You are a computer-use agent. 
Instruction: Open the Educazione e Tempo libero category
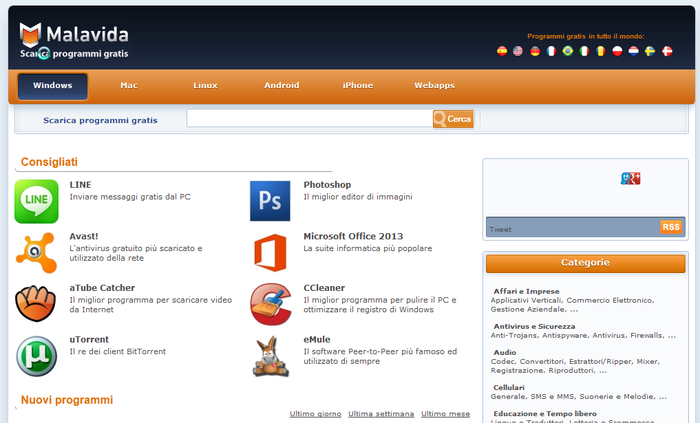545,414
